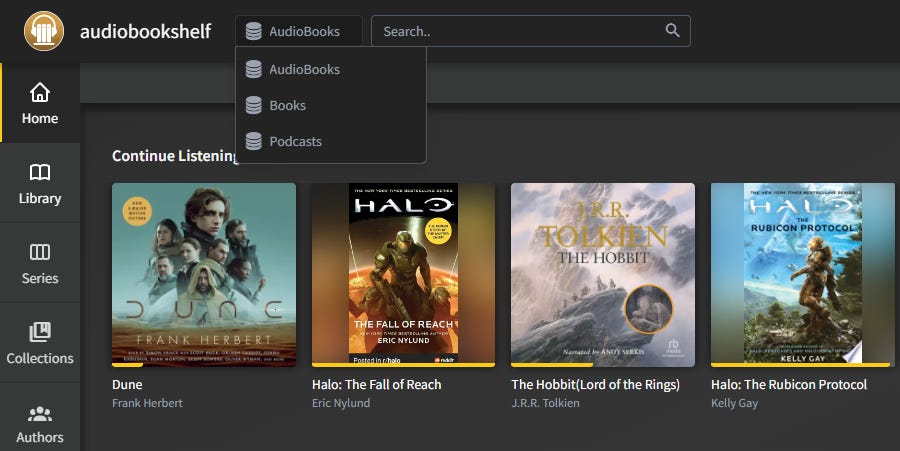Image resolution: width=900 pixels, height=451 pixels.
Task: Click Halo Fall of Reach progress bar
Action: [403, 365]
